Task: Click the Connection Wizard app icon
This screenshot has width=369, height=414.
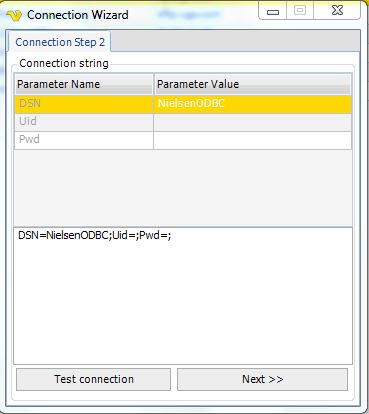Action: tap(14, 15)
